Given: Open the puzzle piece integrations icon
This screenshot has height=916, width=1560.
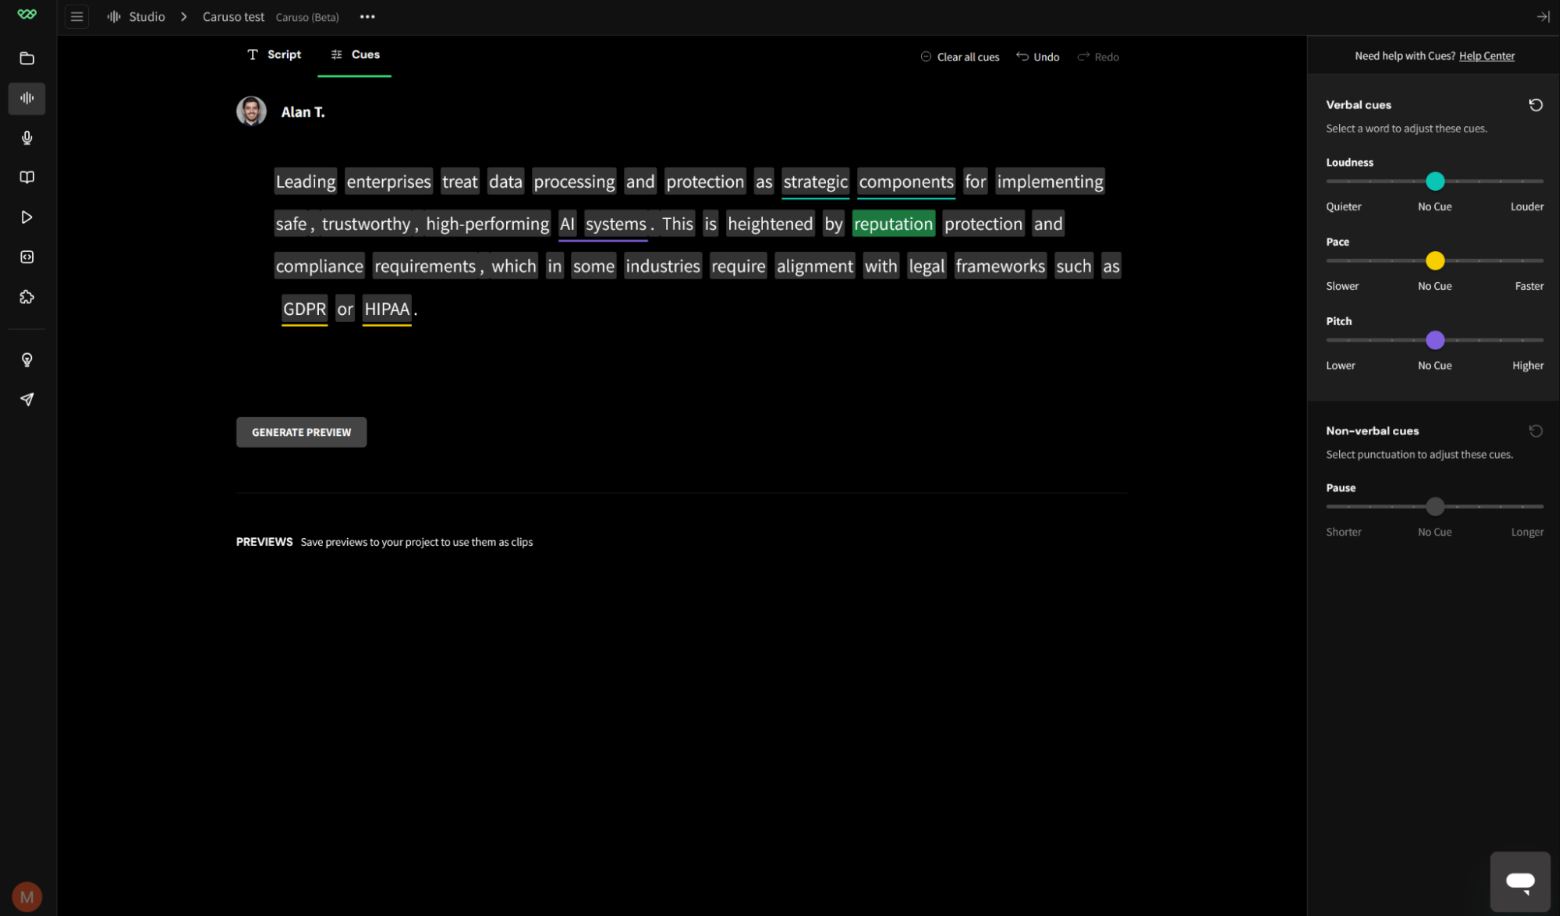Looking at the screenshot, I should click(27, 297).
